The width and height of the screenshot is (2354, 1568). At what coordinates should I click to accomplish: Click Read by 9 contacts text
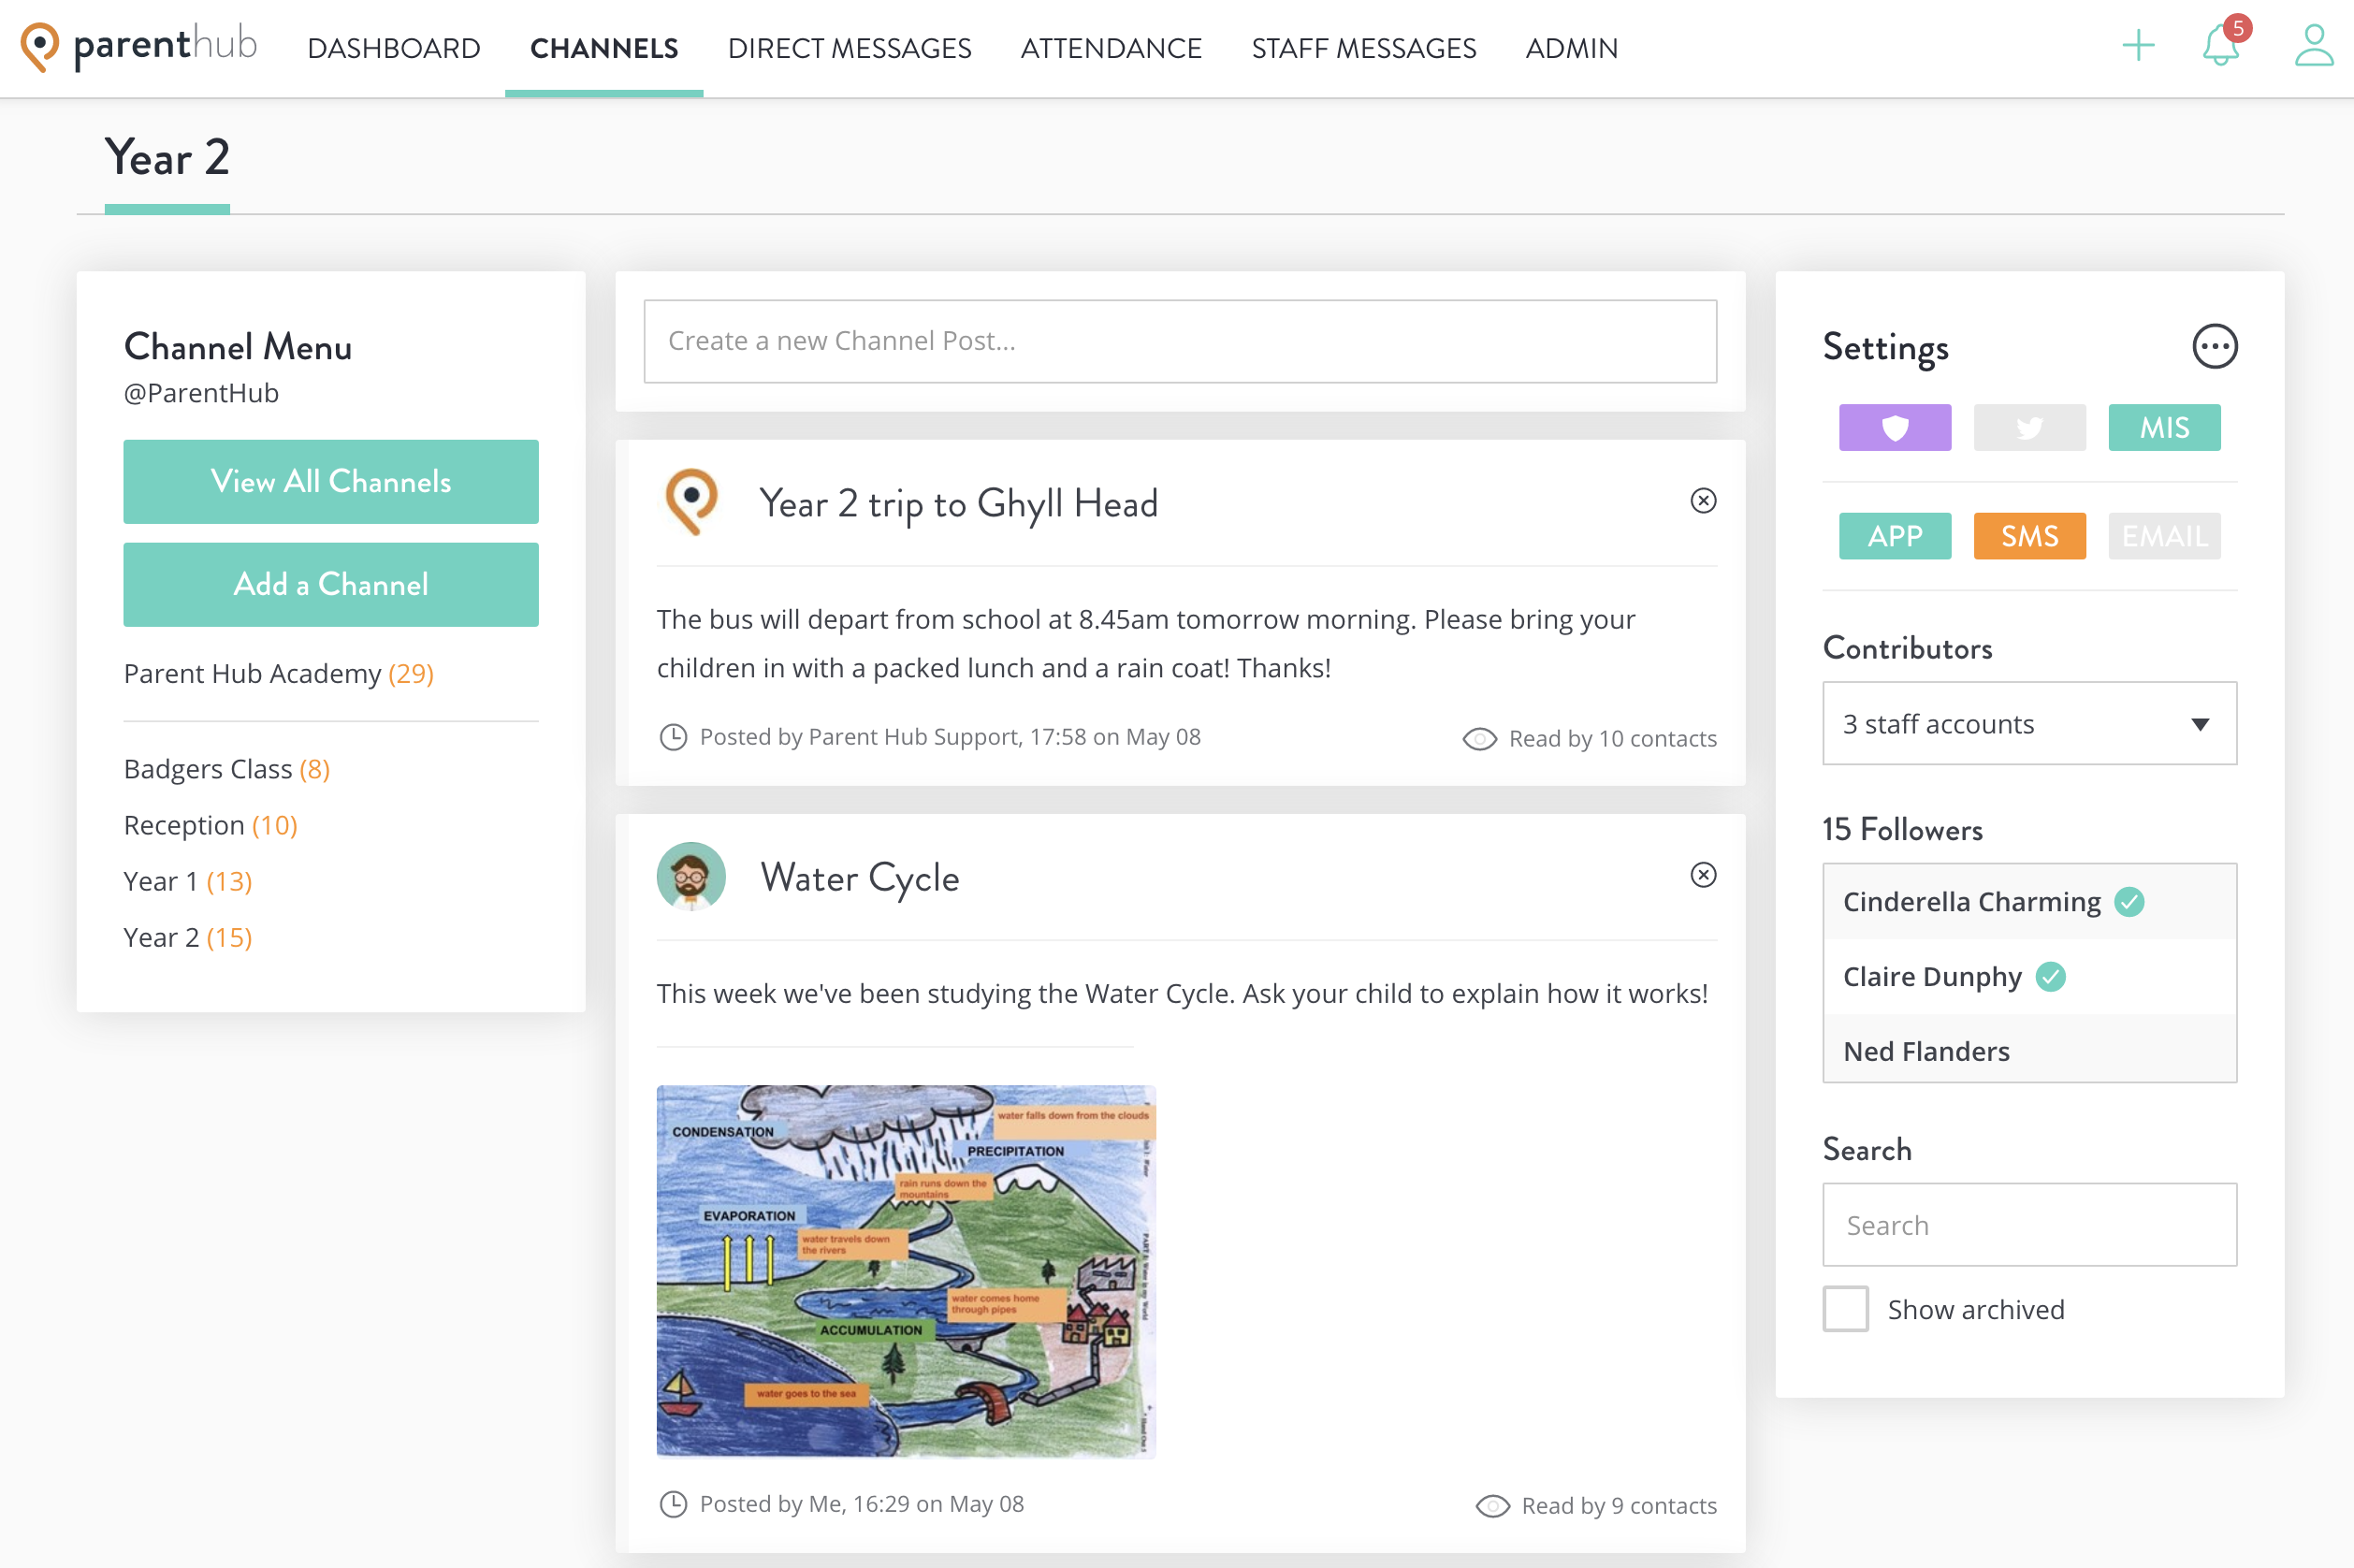point(1619,1506)
